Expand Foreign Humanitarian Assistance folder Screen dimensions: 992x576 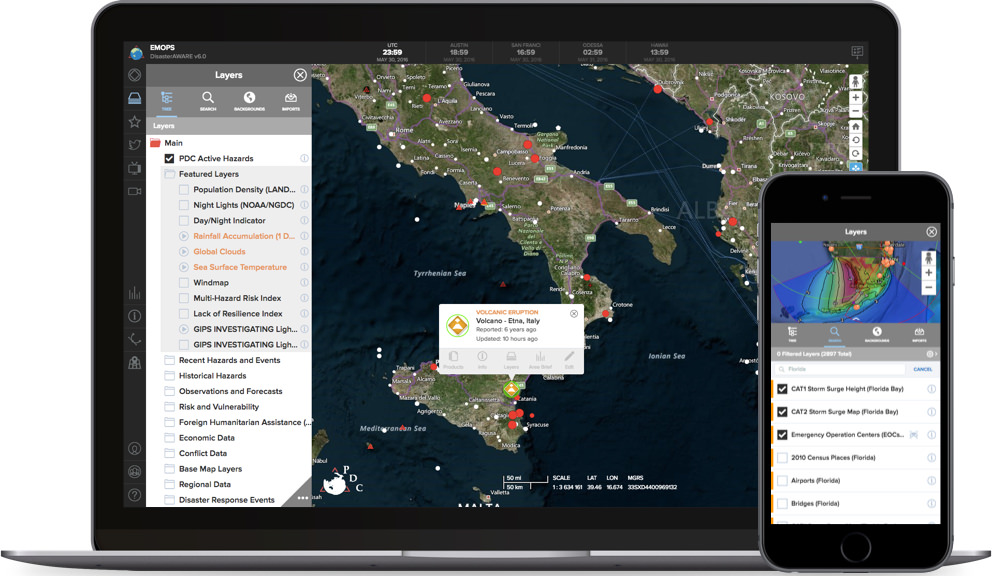[169, 422]
